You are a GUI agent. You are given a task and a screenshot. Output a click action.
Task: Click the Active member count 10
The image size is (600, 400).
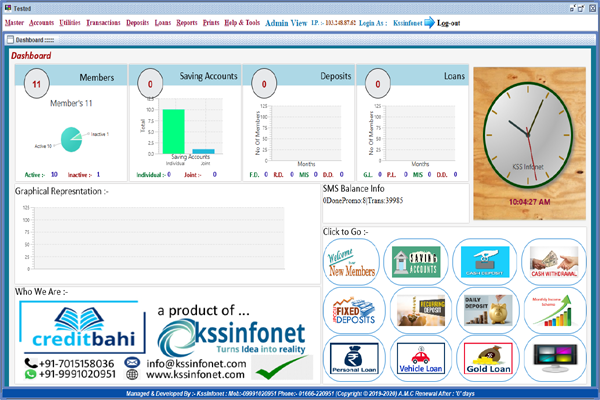click(x=54, y=175)
